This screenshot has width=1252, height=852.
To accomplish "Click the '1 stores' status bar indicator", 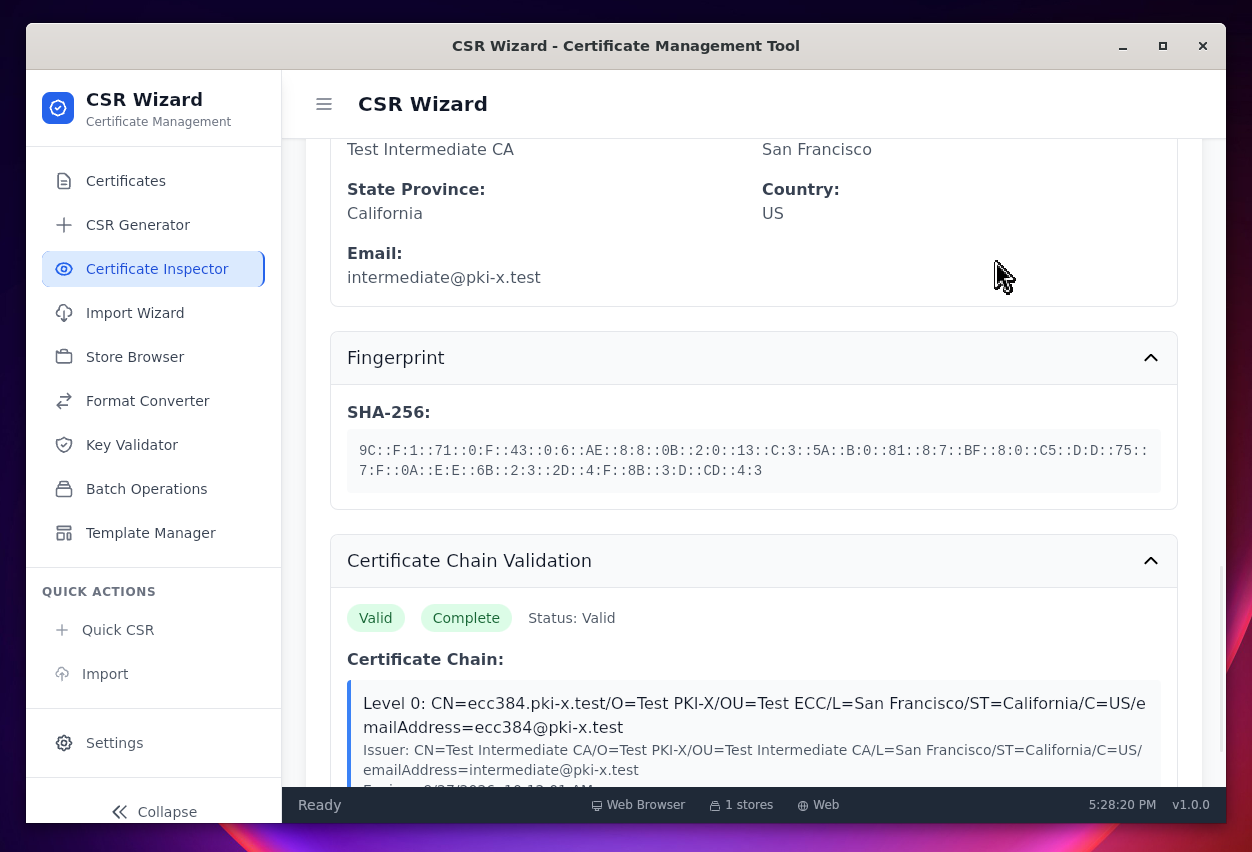I will point(741,805).
